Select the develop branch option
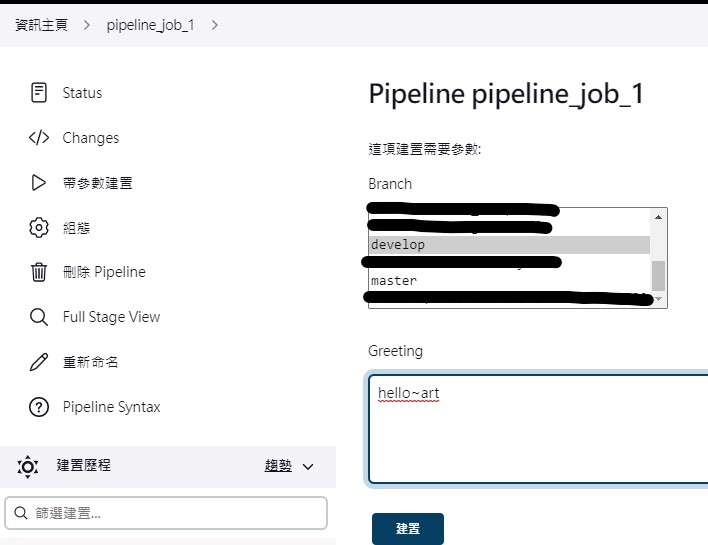This screenshot has width=708, height=545. pyautogui.click(x=509, y=245)
